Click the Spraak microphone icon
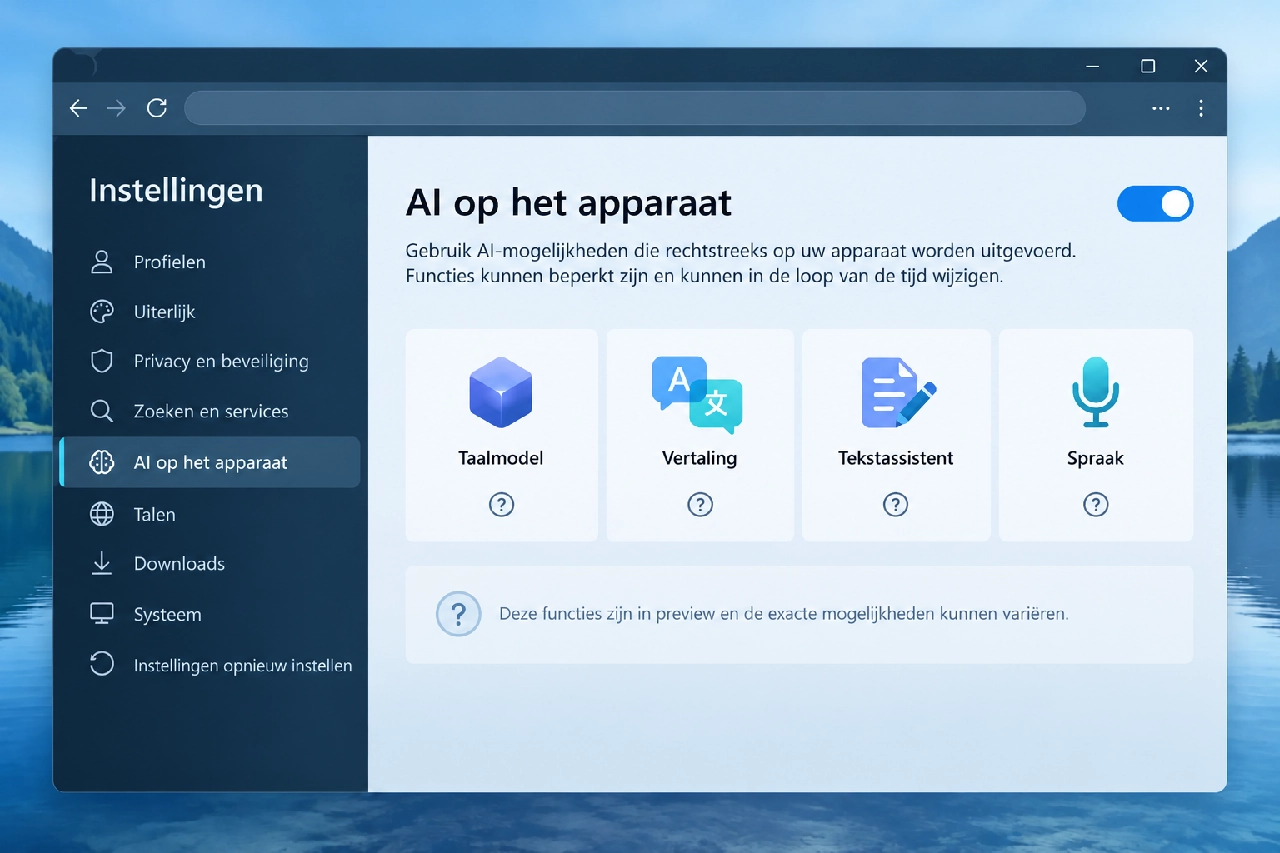Screen dimensions: 1280x853 tap(1095, 393)
